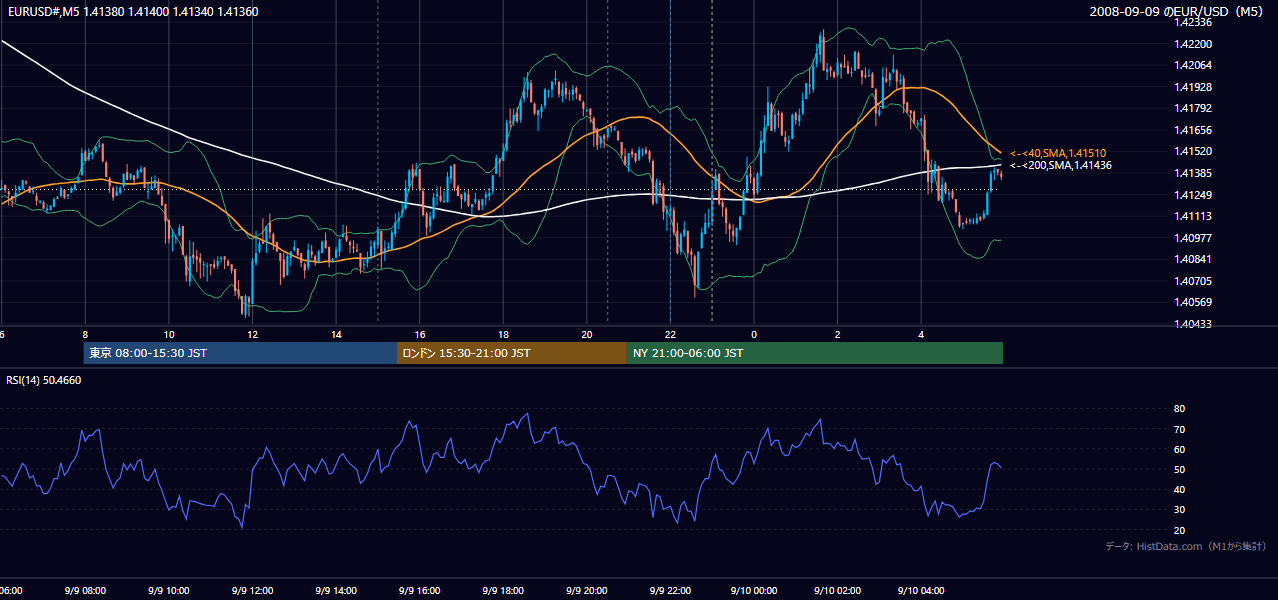The height and width of the screenshot is (600, 1278).
Task: Click the bottom time label 9/10 04:00
Action: (x=921, y=591)
